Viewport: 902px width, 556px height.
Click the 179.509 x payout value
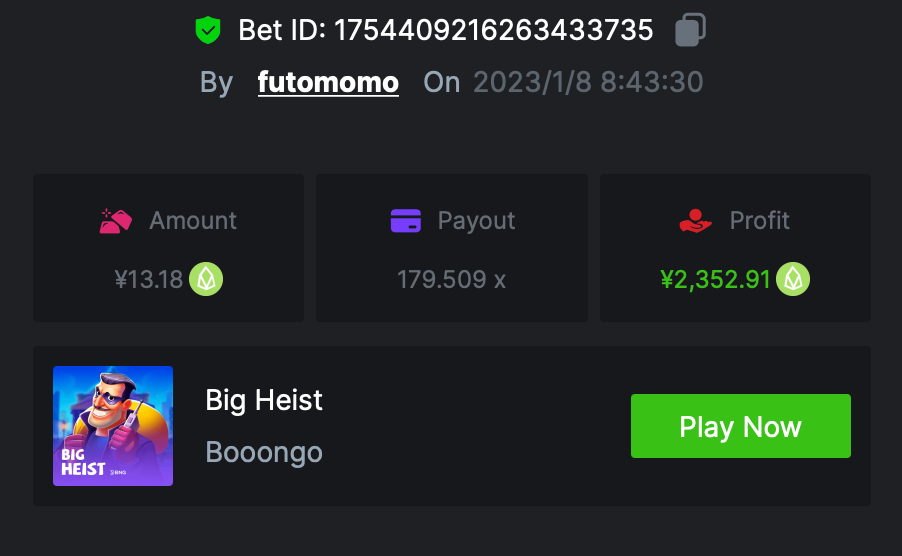[451, 279]
